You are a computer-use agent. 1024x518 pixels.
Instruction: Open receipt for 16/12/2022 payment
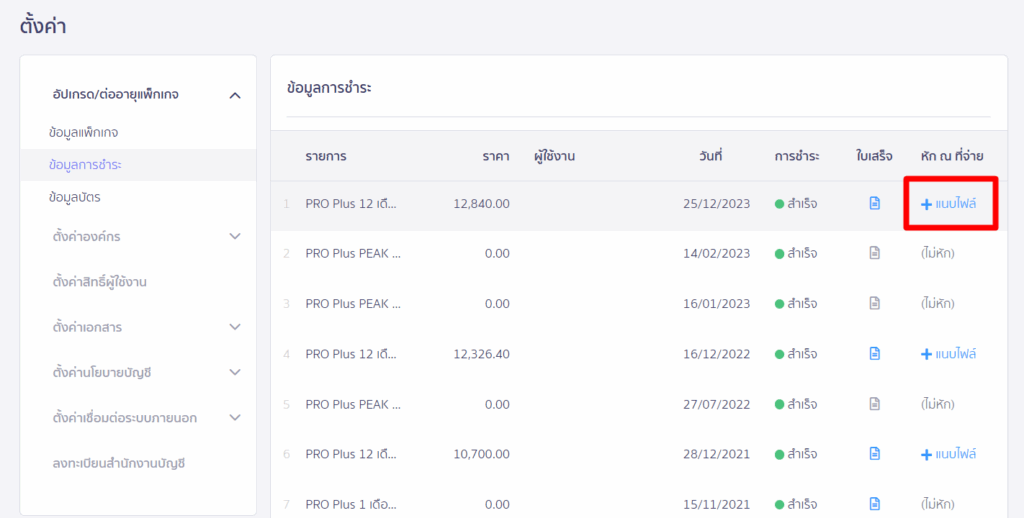875,353
